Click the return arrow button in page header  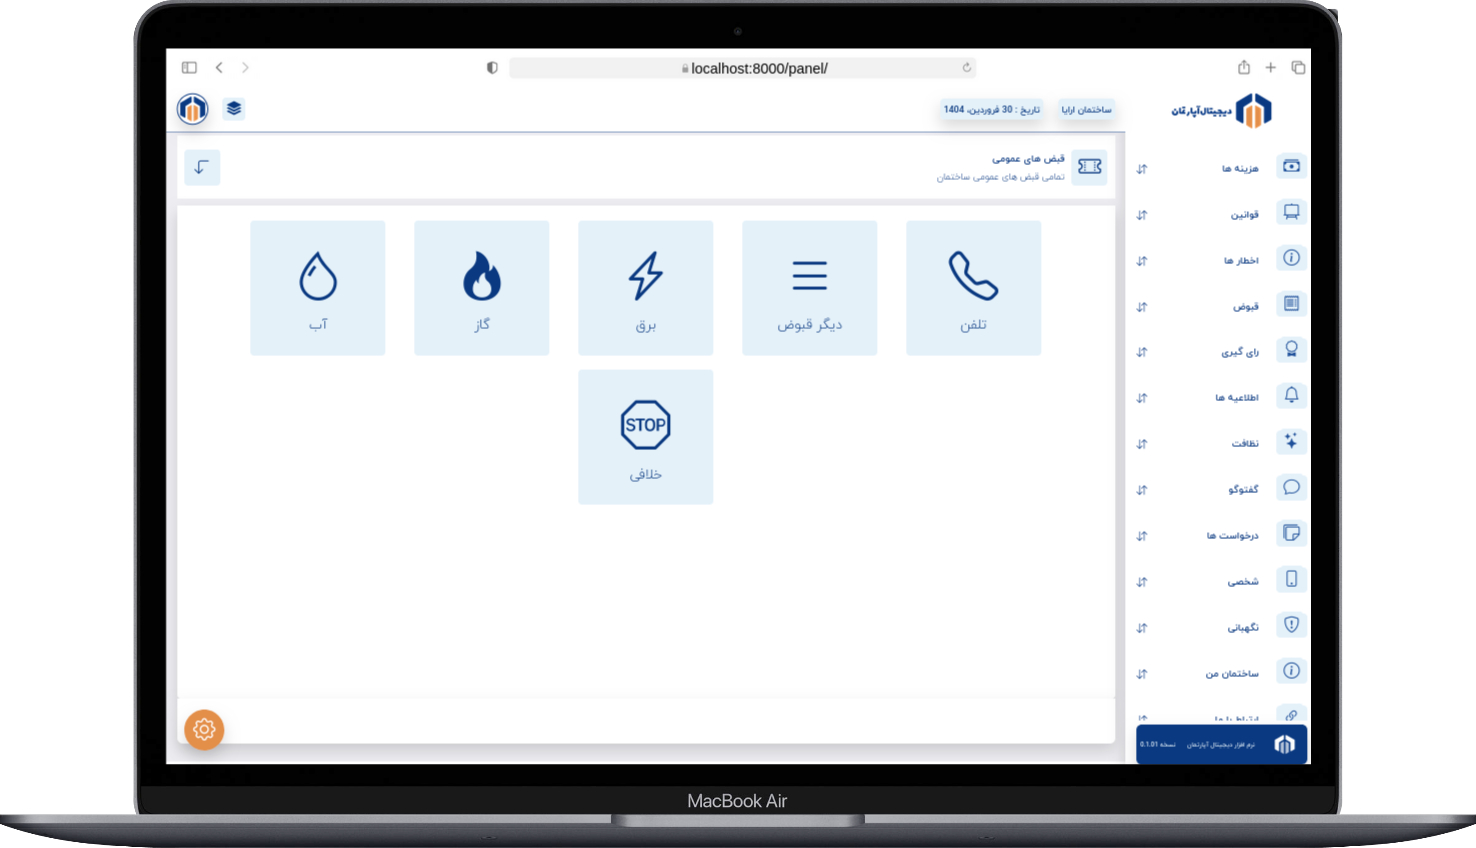[202, 167]
